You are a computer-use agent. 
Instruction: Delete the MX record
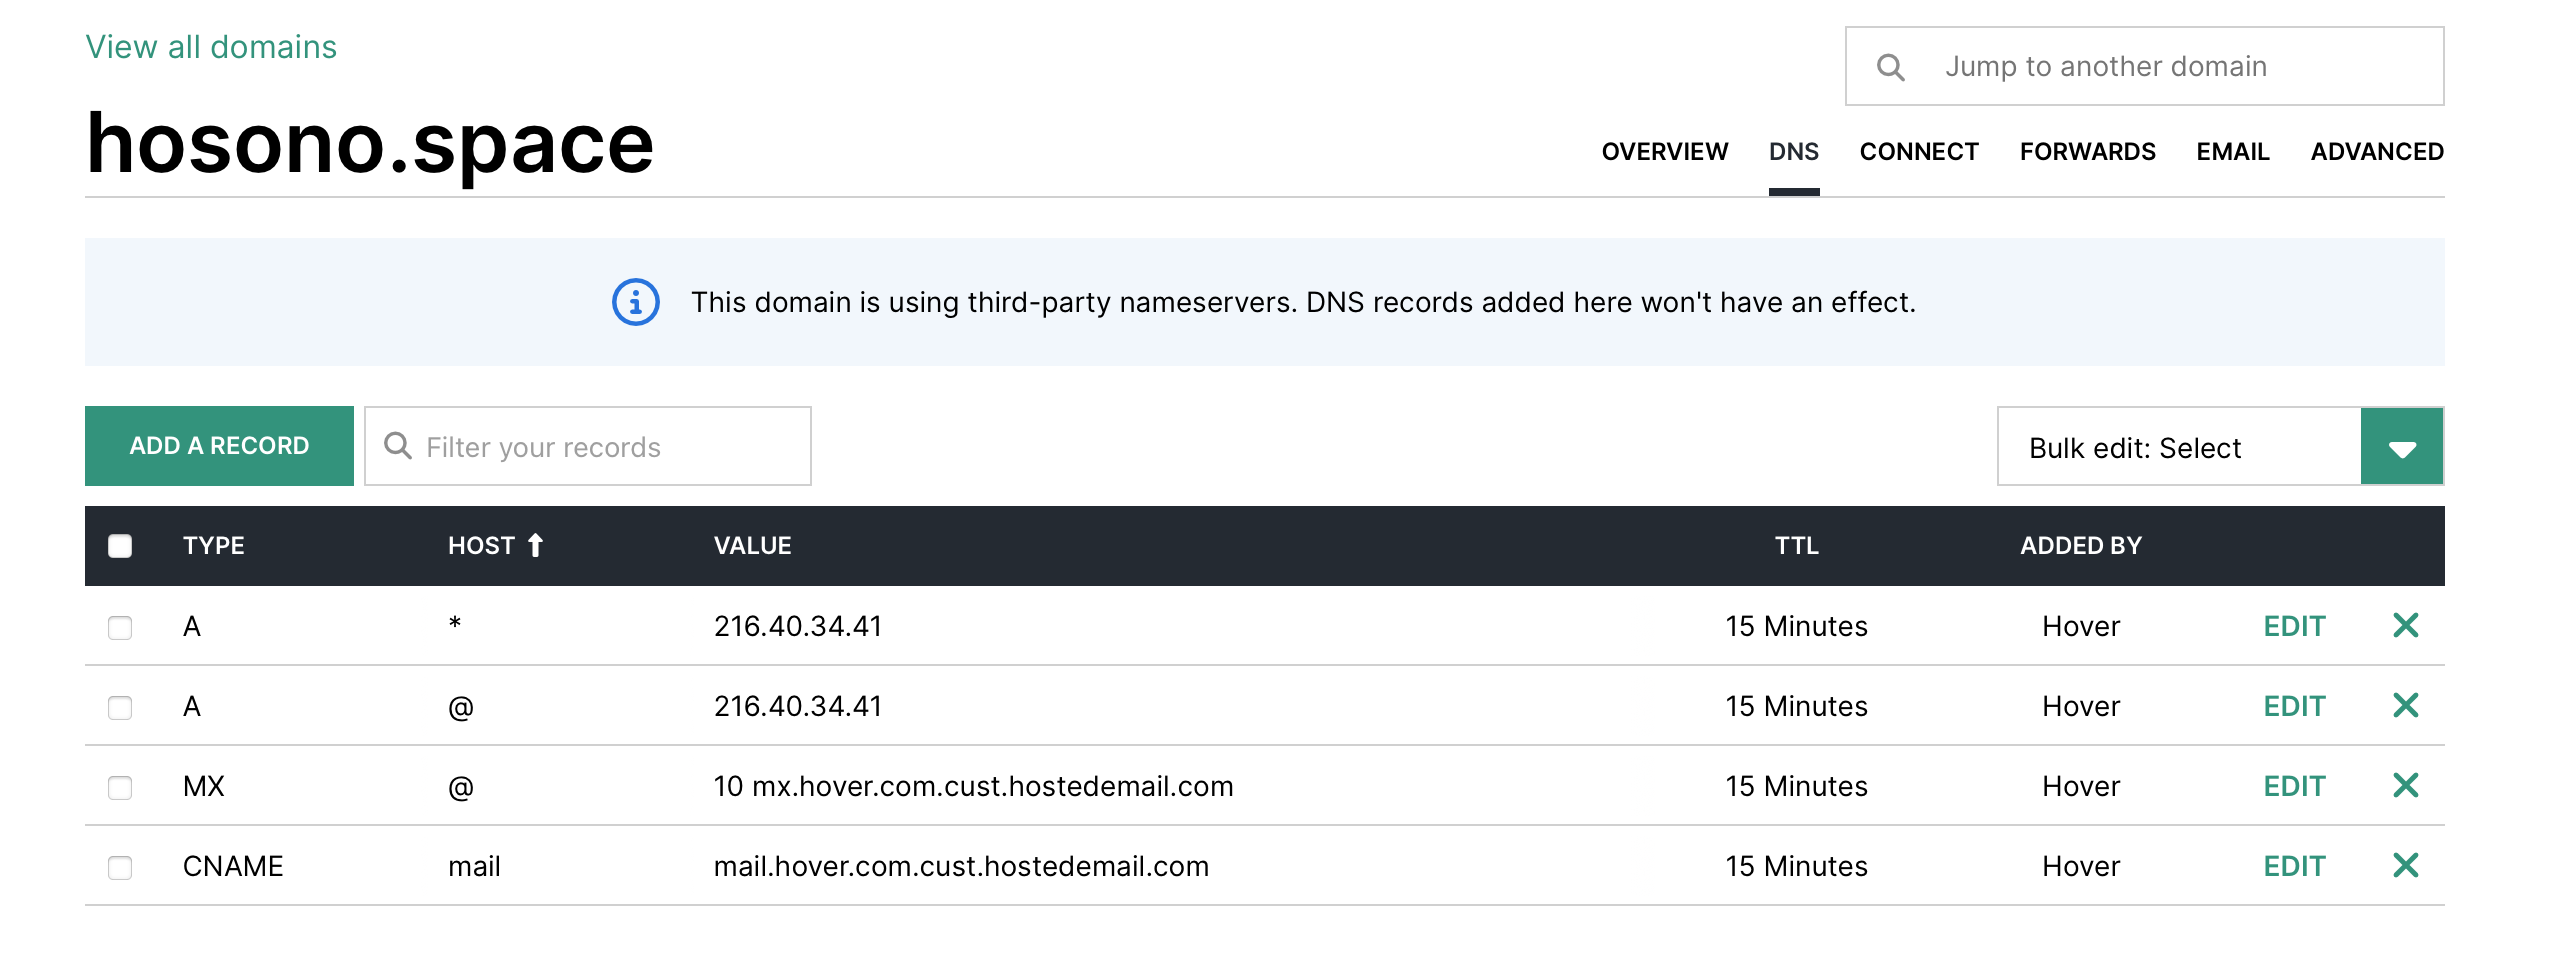[x=2405, y=786]
